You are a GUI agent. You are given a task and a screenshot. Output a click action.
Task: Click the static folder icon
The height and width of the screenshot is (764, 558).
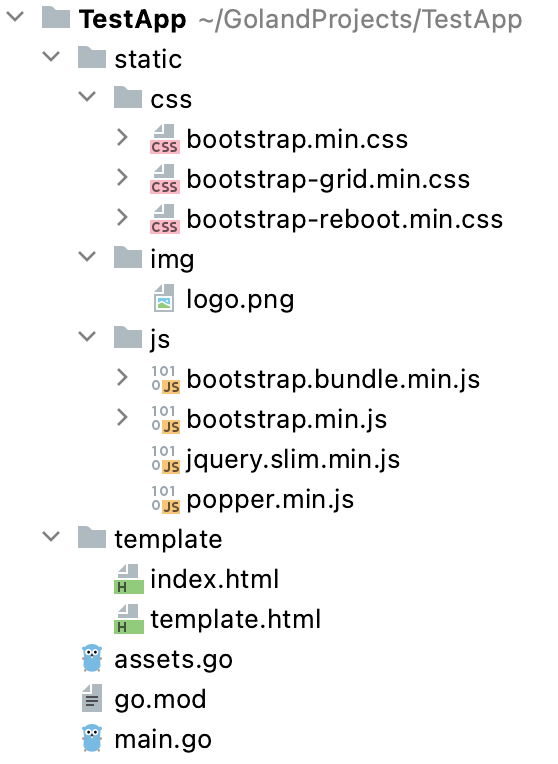[92, 57]
